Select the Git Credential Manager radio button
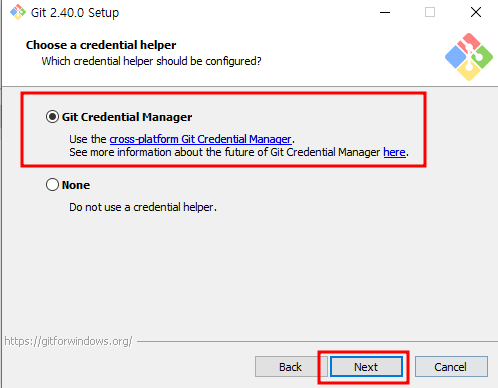This screenshot has width=498, height=388. 52,117
